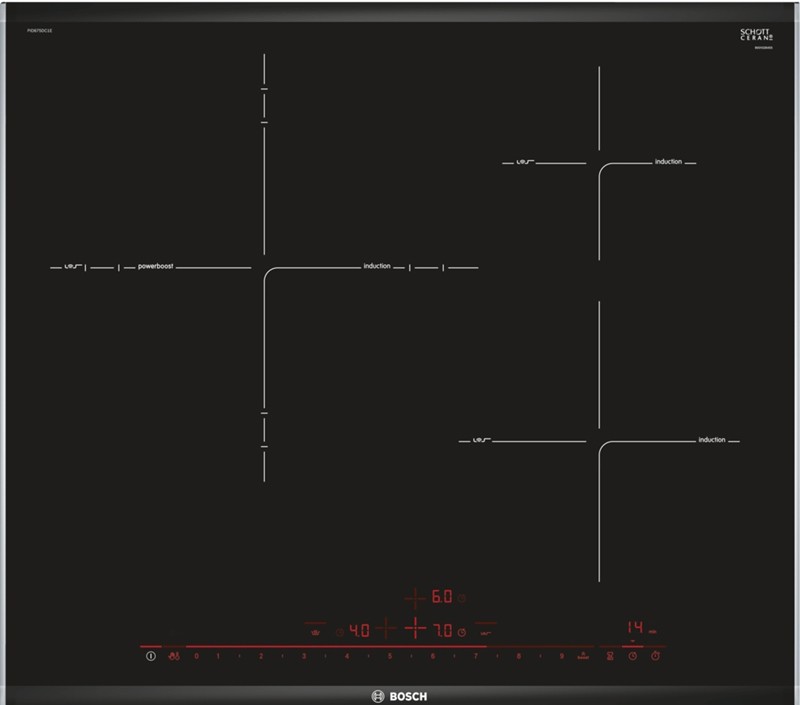The image size is (800, 705).
Task: Tap the keep-warm icon left of 4.0
Action: pyautogui.click(x=316, y=632)
